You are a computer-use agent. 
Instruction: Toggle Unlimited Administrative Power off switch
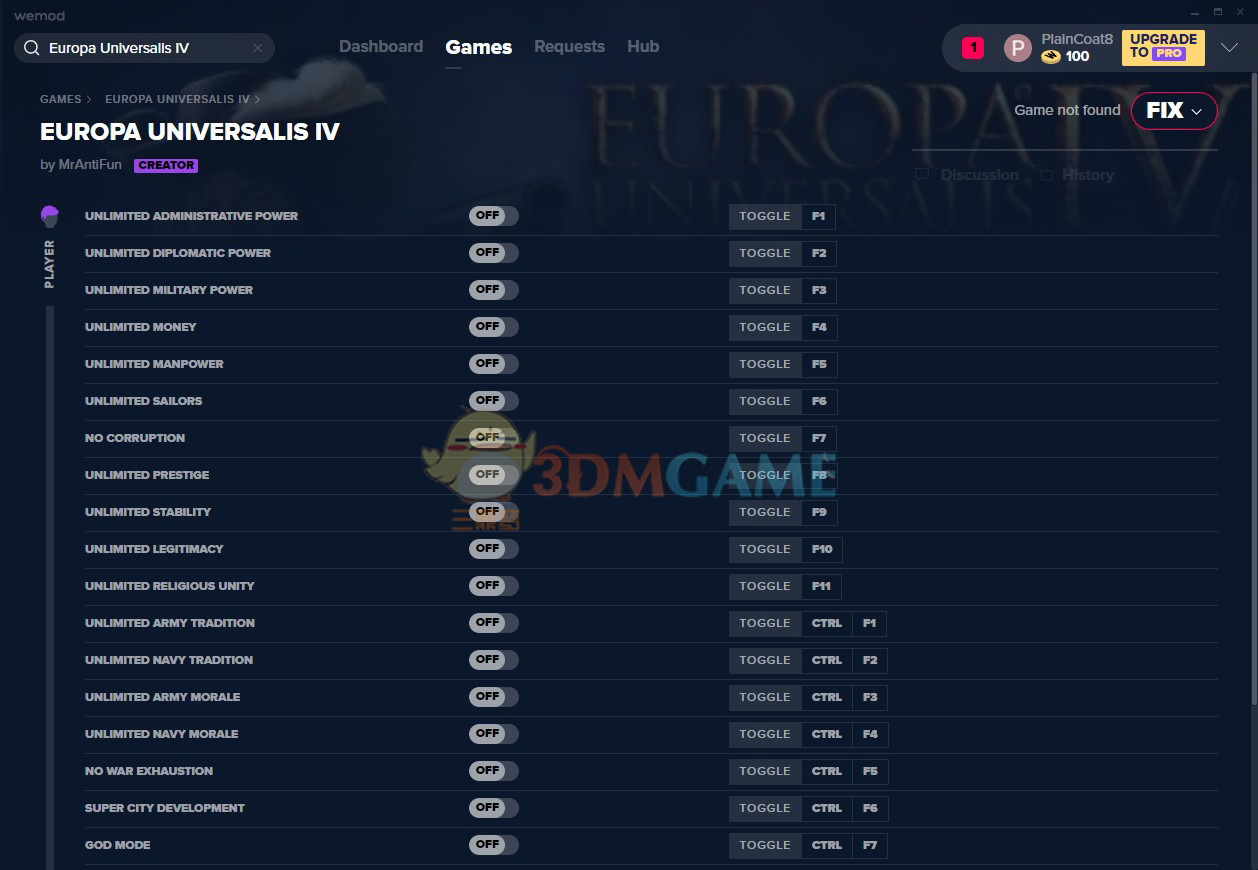point(494,216)
